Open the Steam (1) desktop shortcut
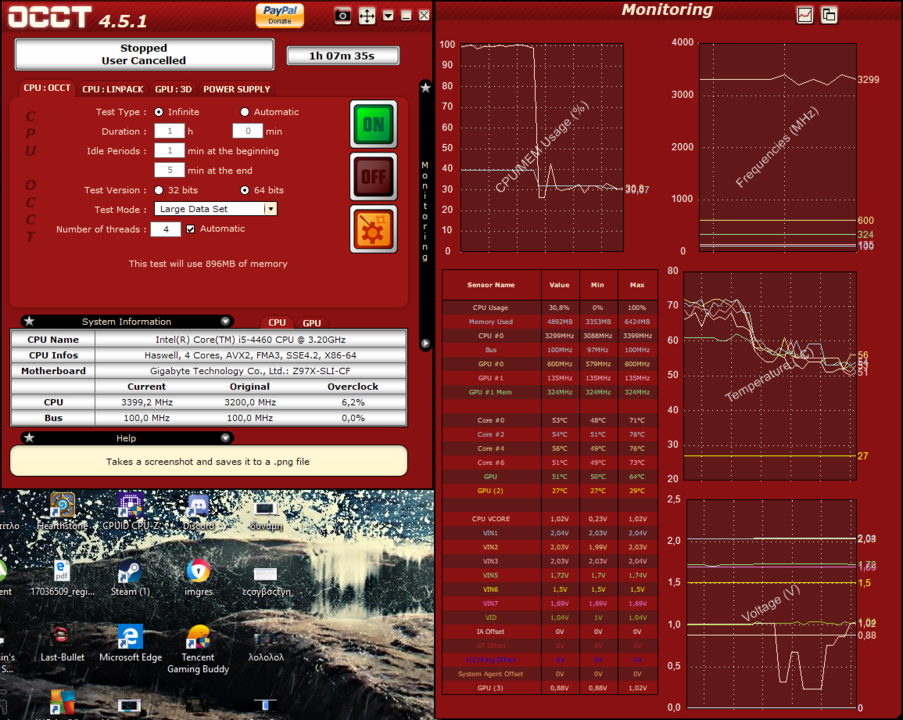This screenshot has height=720, width=903. coord(131,578)
